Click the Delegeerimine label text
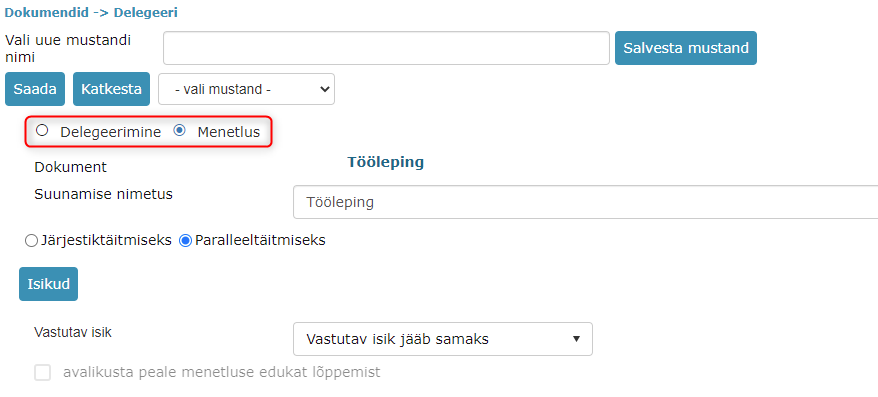 (111, 132)
